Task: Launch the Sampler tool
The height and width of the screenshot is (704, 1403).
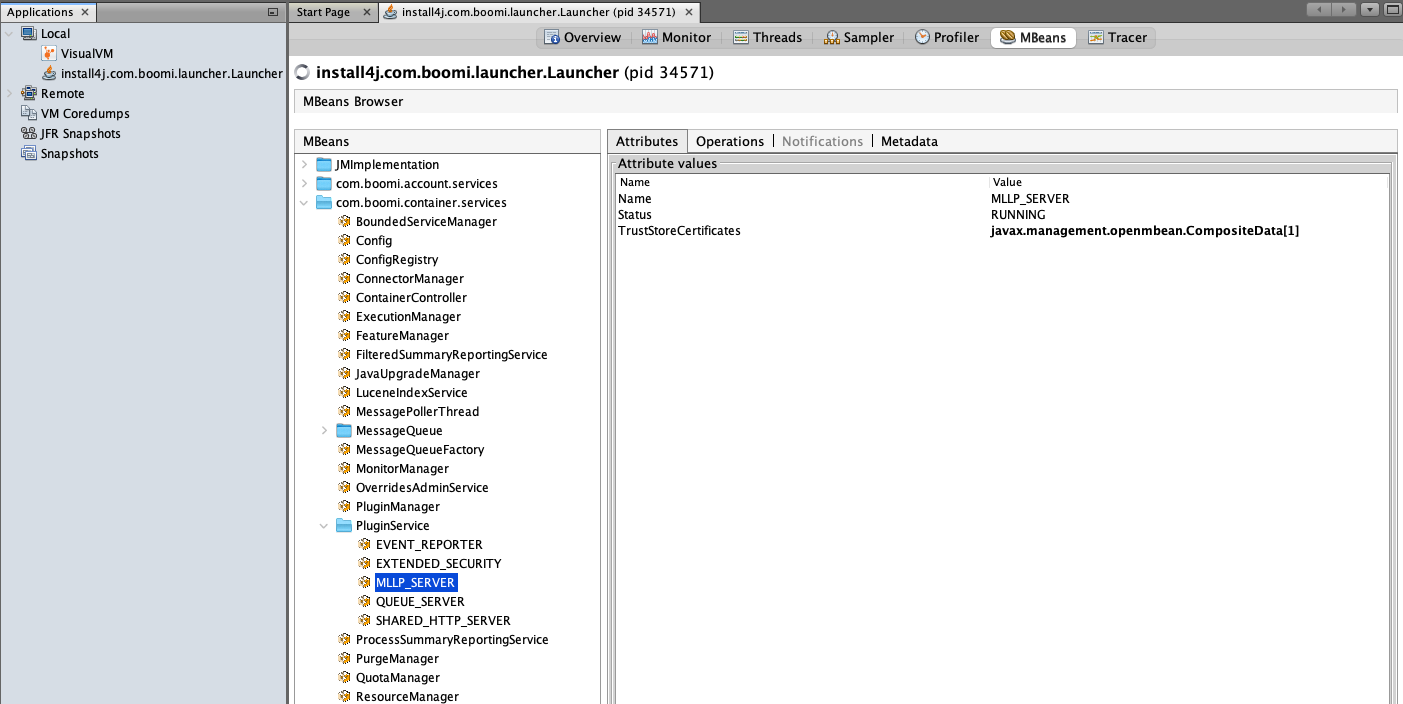Action: tap(860, 36)
